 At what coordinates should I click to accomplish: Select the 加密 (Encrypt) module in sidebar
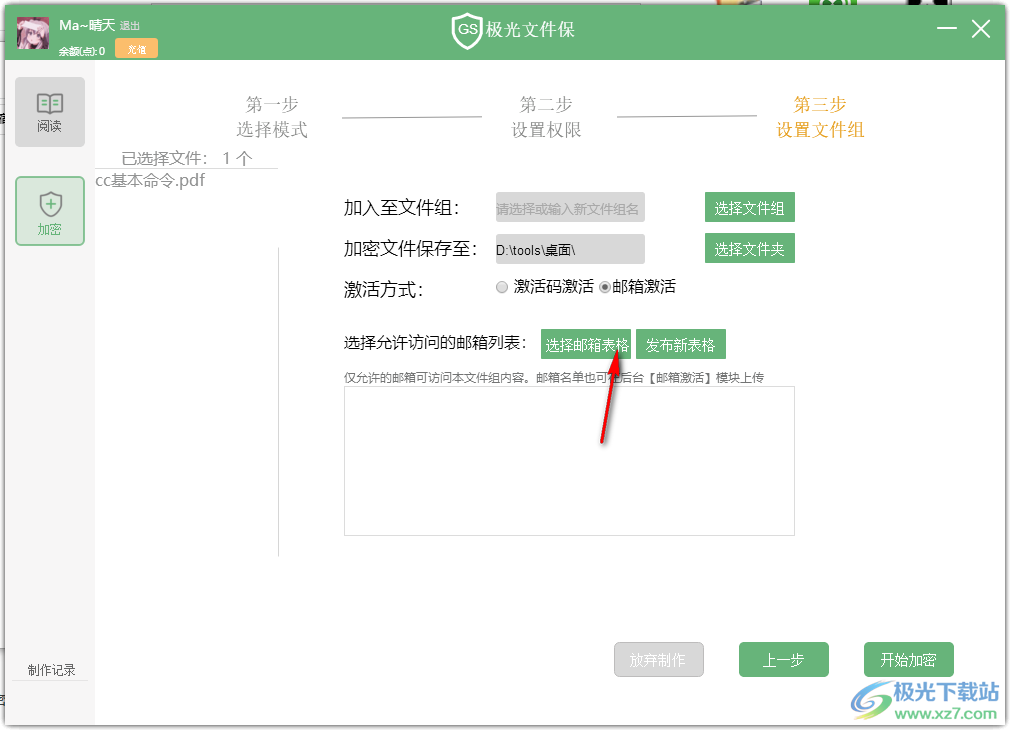(x=49, y=211)
